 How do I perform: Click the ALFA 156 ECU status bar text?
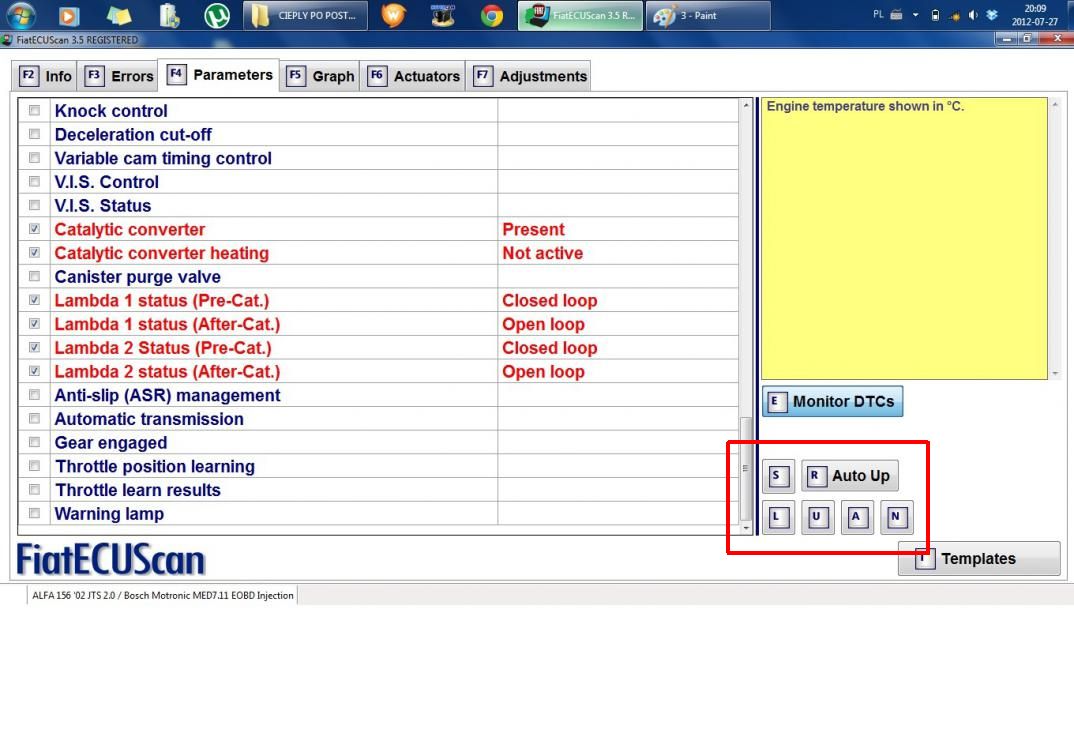point(163,595)
